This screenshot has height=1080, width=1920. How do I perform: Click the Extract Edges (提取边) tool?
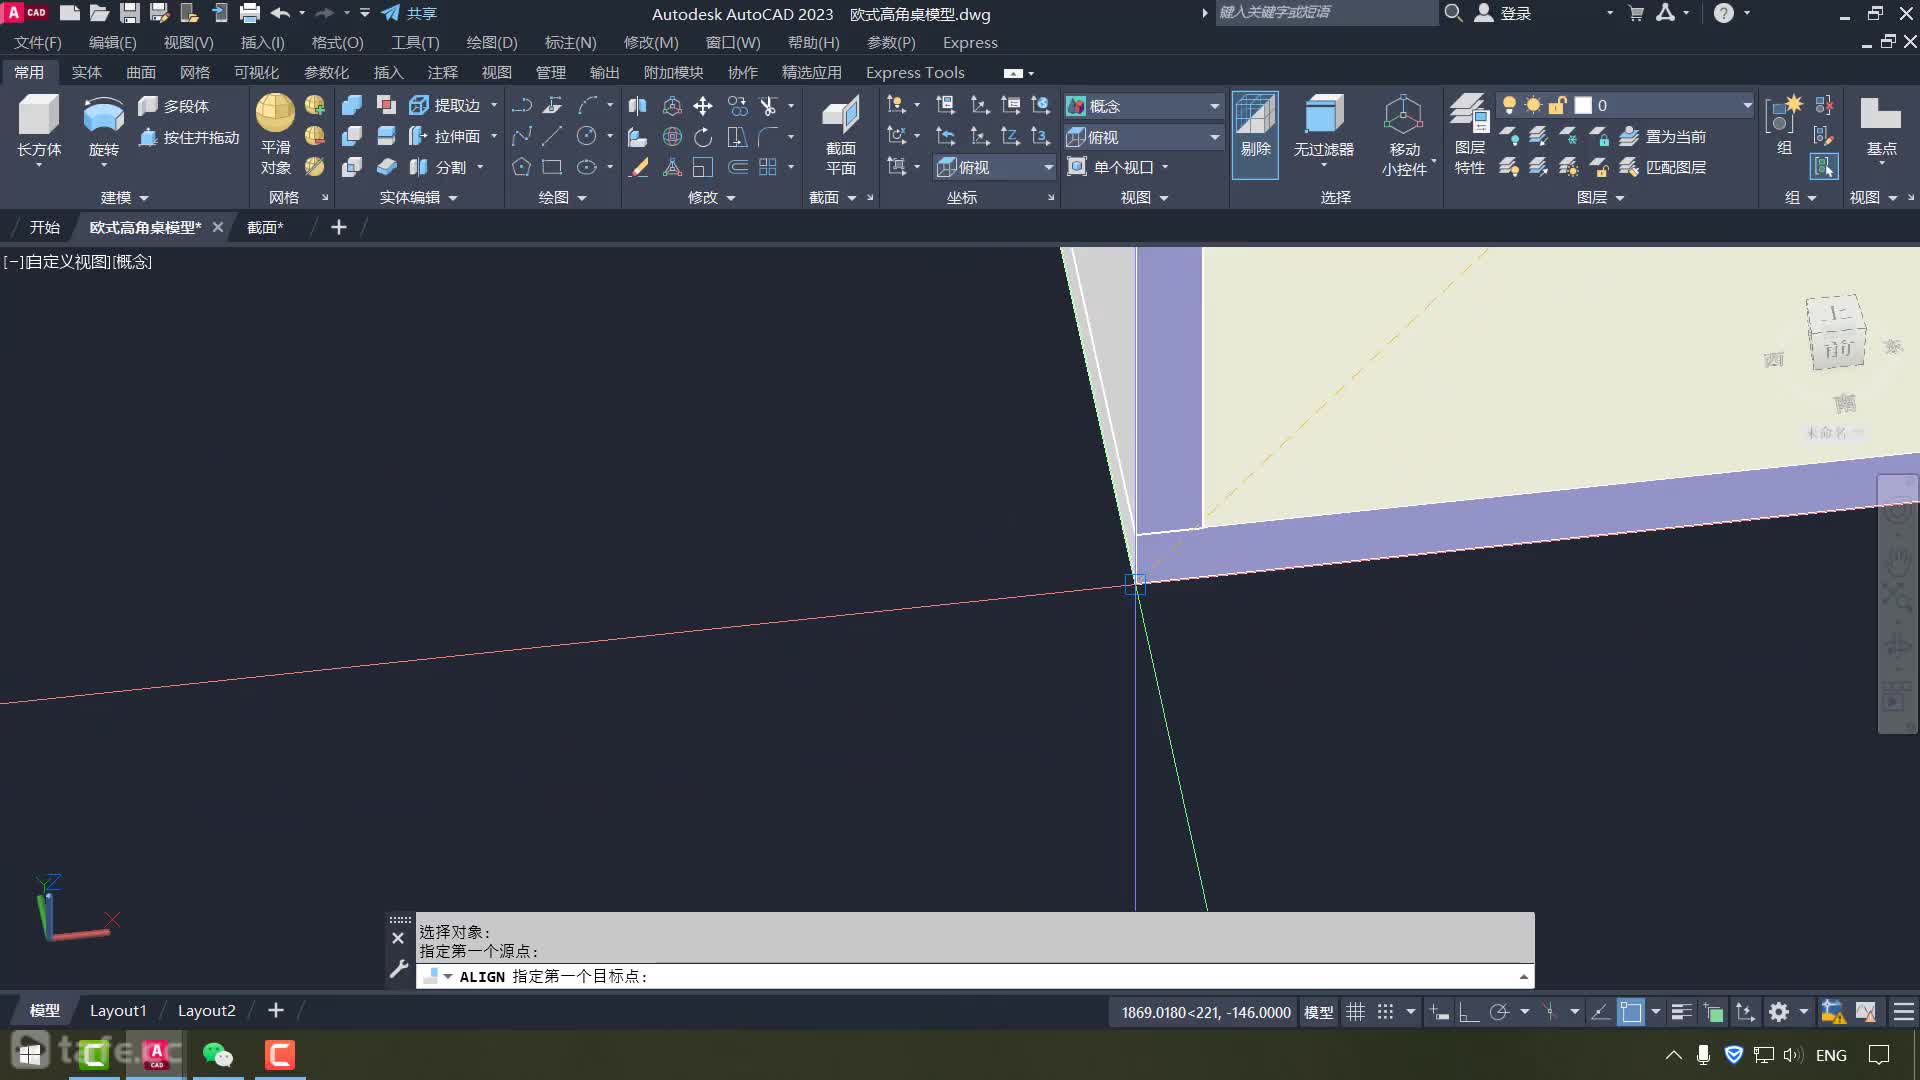pyautogui.click(x=445, y=105)
